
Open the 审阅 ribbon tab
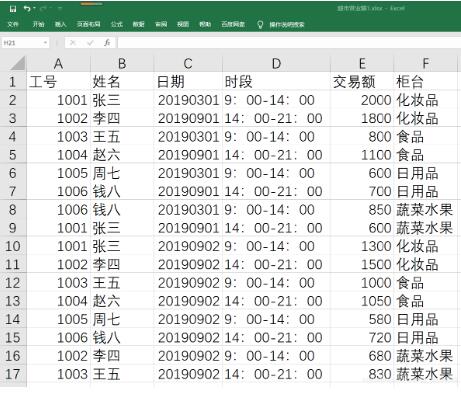point(161,24)
